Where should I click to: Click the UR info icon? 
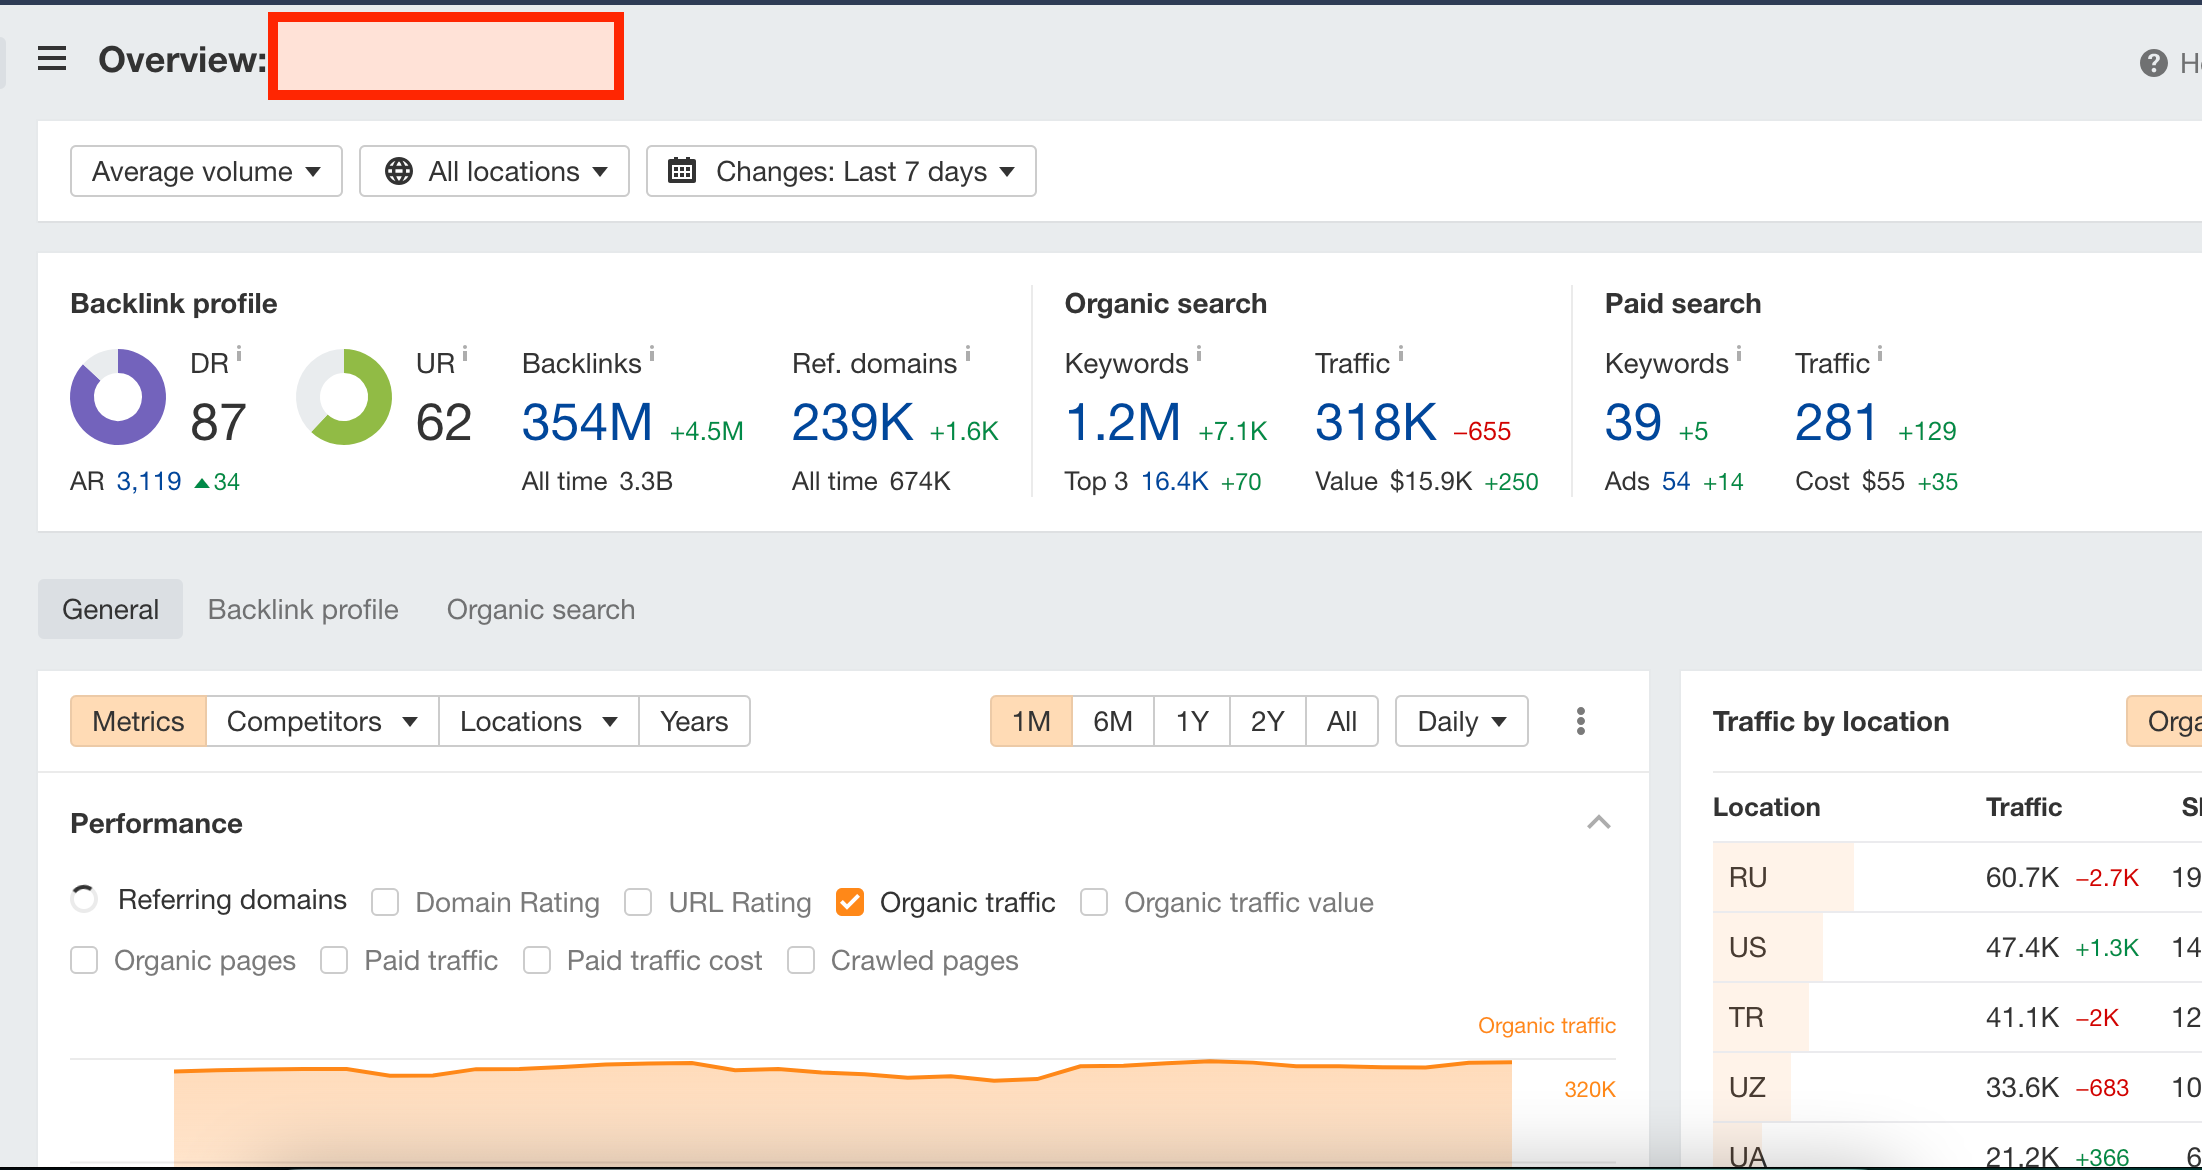pos(465,354)
